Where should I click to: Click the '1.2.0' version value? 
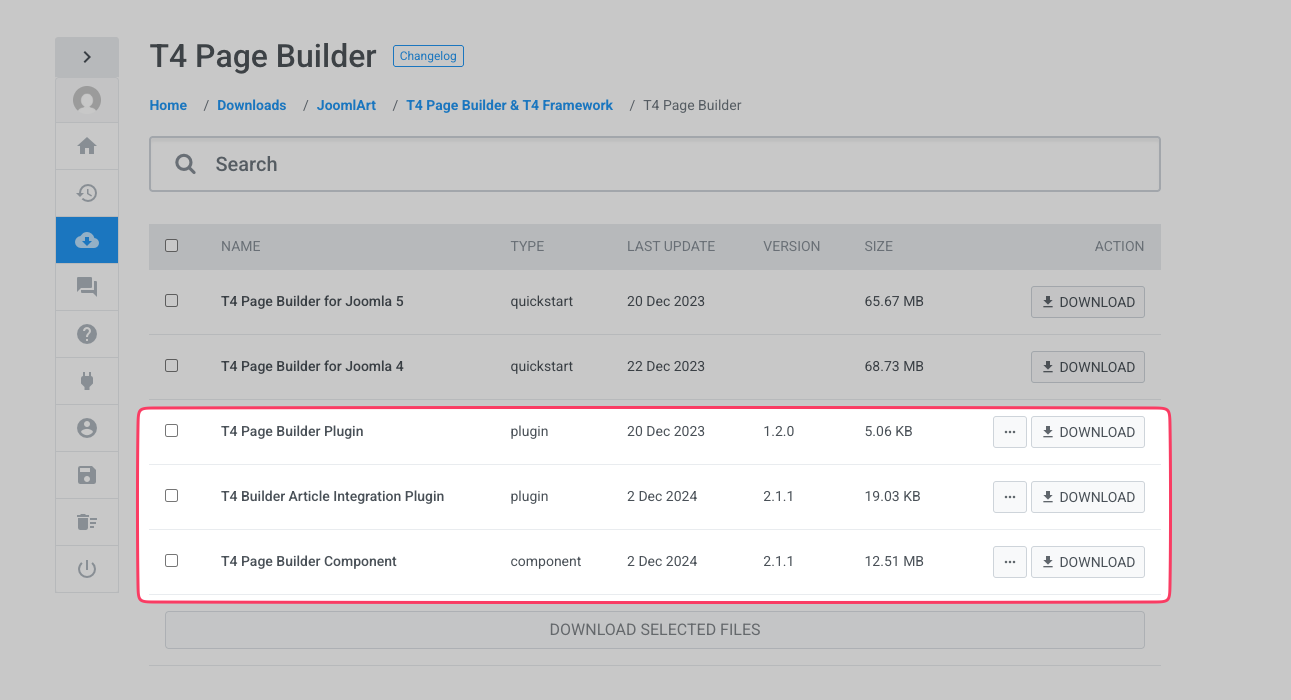coord(778,431)
